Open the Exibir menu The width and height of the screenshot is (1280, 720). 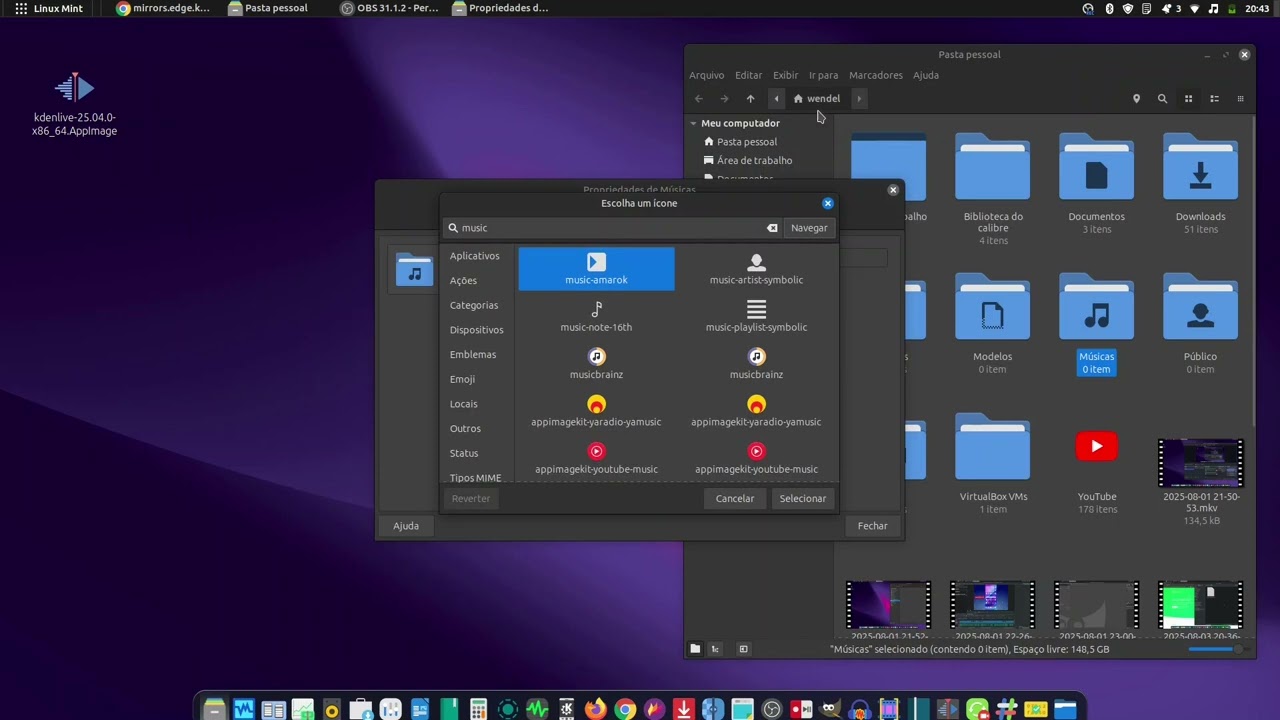point(785,75)
